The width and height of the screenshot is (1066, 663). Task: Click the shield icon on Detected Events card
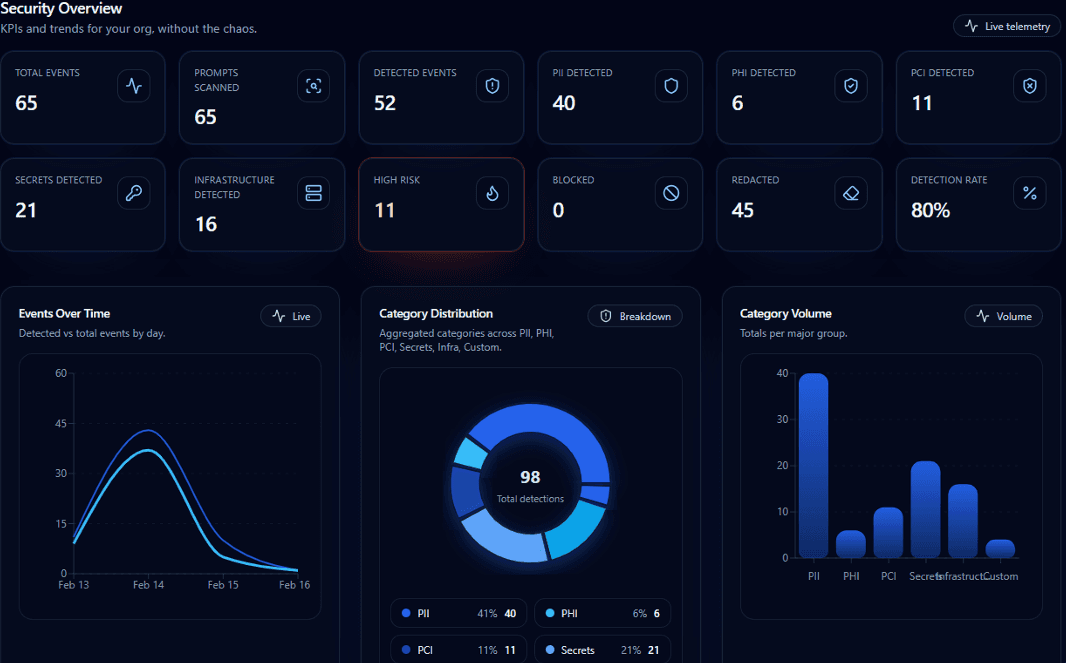492,86
